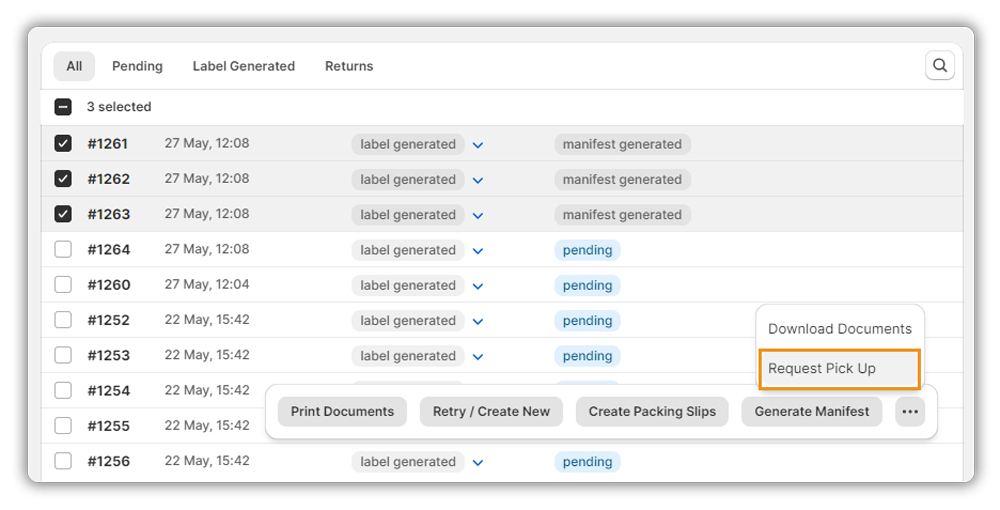Image resolution: width=1000 pixels, height=510 pixels.
Task: Open order #1262 number
Action: tap(108, 179)
